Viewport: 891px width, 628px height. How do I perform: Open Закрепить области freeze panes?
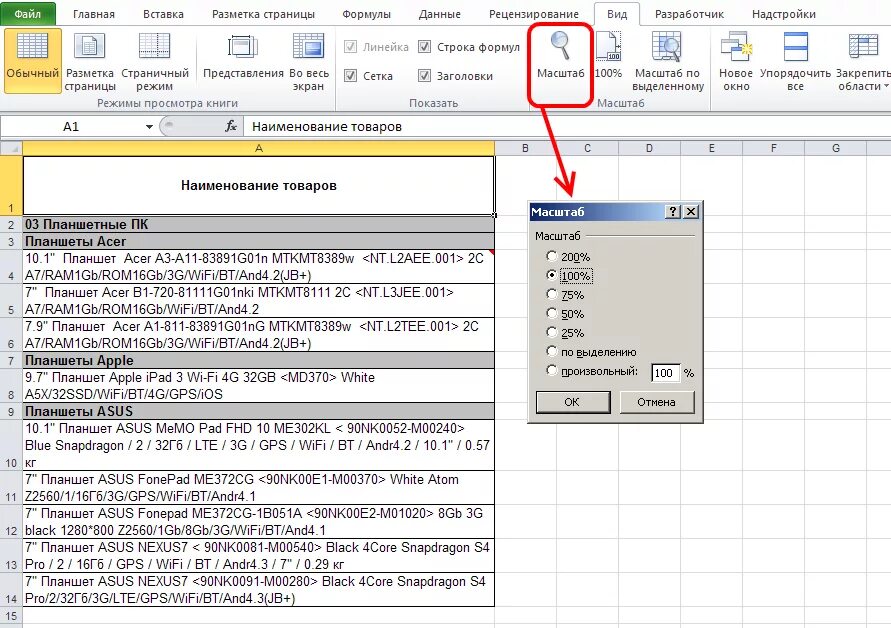point(863,61)
